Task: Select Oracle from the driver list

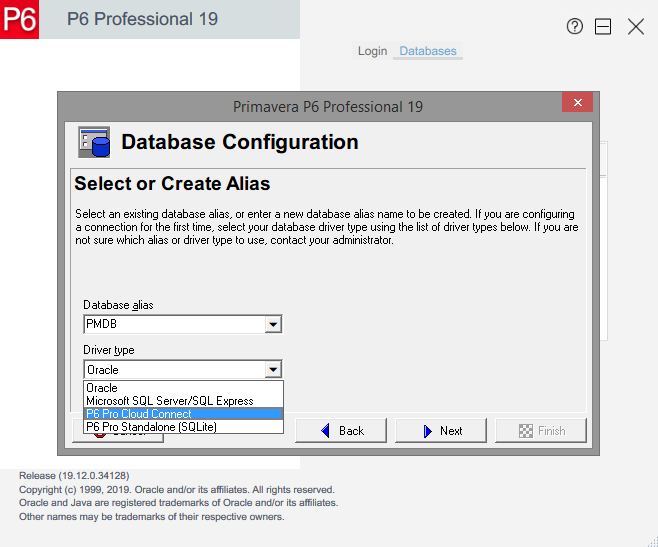Action: click(x=183, y=387)
